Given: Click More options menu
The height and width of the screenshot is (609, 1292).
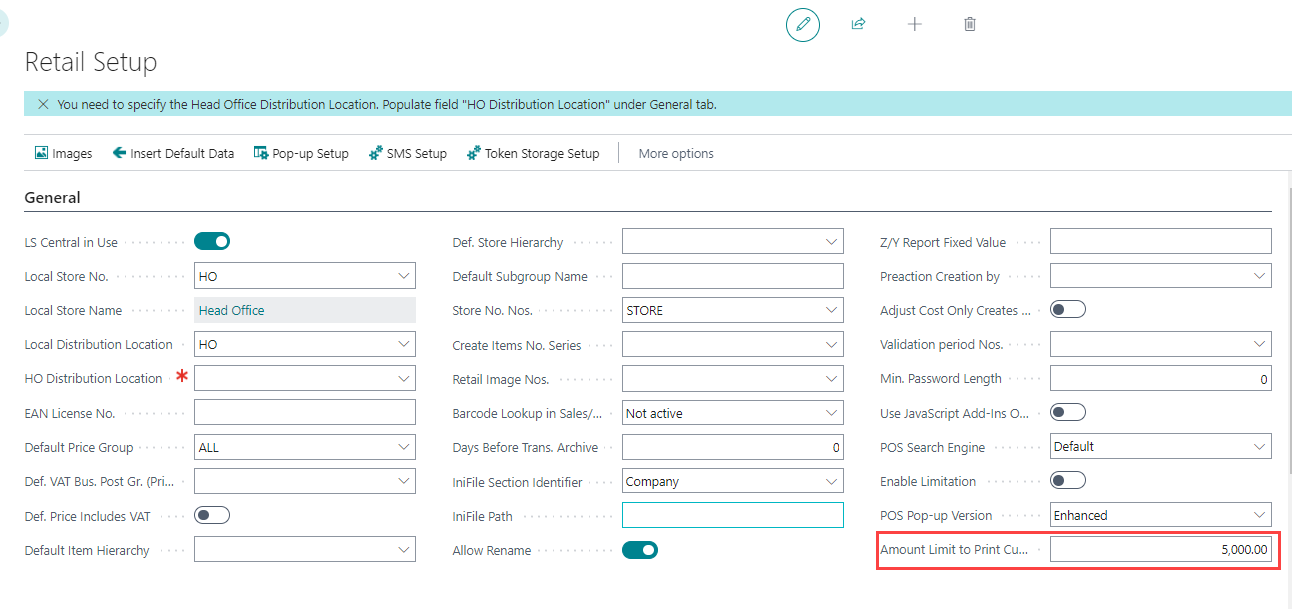Looking at the screenshot, I should [x=676, y=153].
